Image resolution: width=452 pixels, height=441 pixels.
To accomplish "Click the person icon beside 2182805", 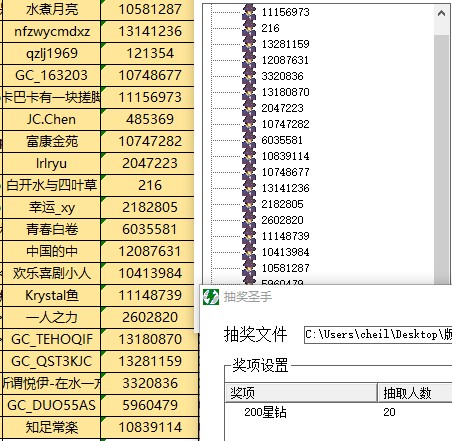I will (x=249, y=204).
